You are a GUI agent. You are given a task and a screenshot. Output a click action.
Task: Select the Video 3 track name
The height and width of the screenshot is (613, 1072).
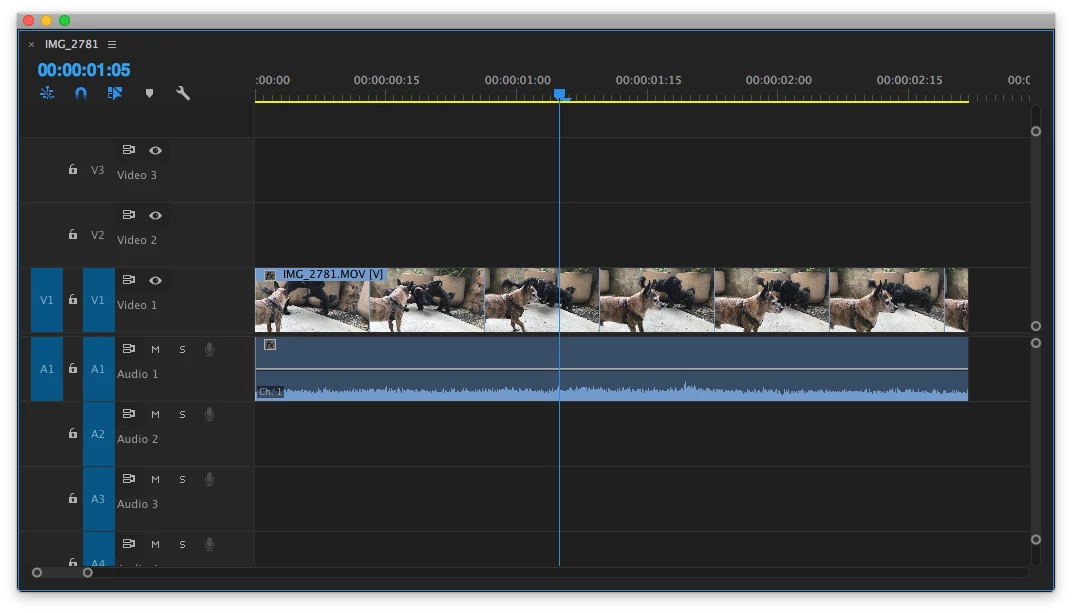[137, 175]
